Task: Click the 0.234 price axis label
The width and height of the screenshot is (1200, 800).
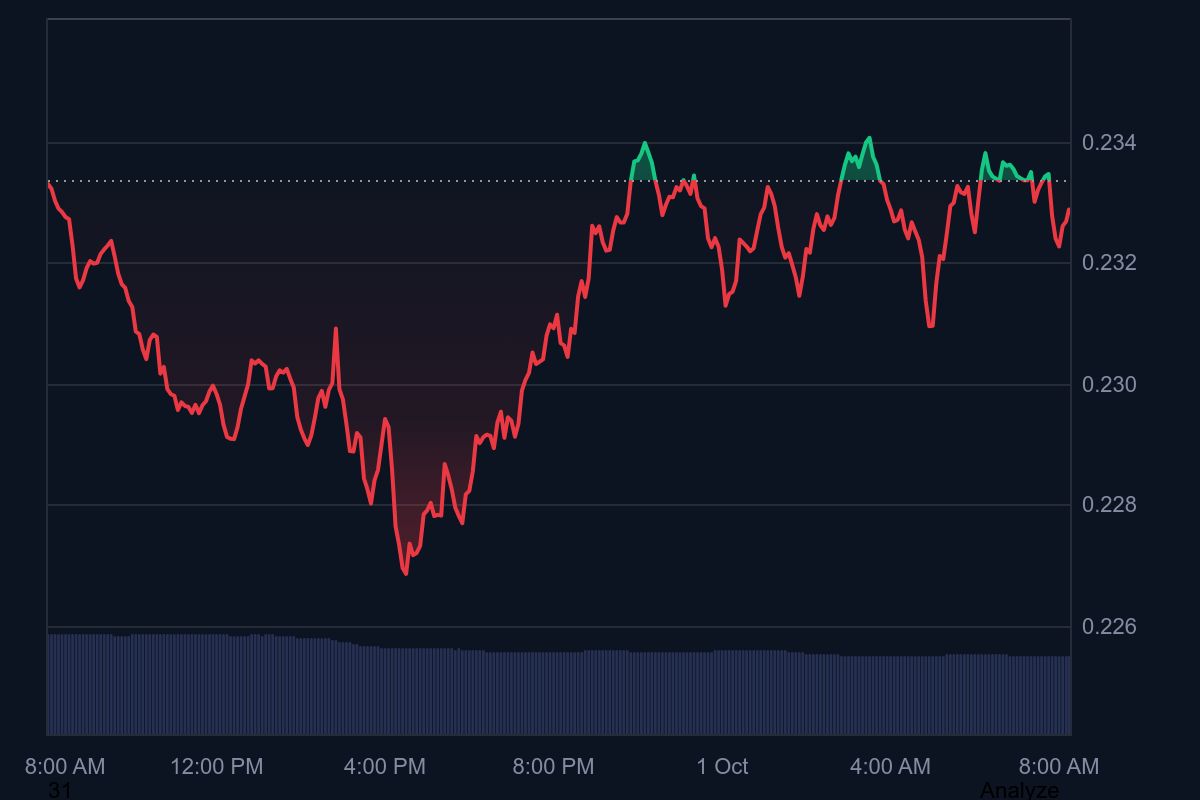Action: pos(1109,143)
